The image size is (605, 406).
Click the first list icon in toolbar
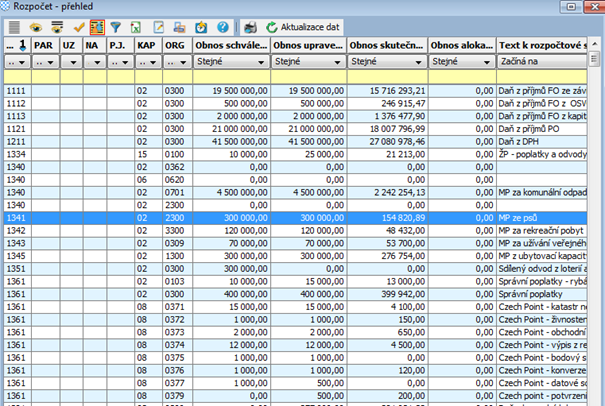[x=14, y=28]
